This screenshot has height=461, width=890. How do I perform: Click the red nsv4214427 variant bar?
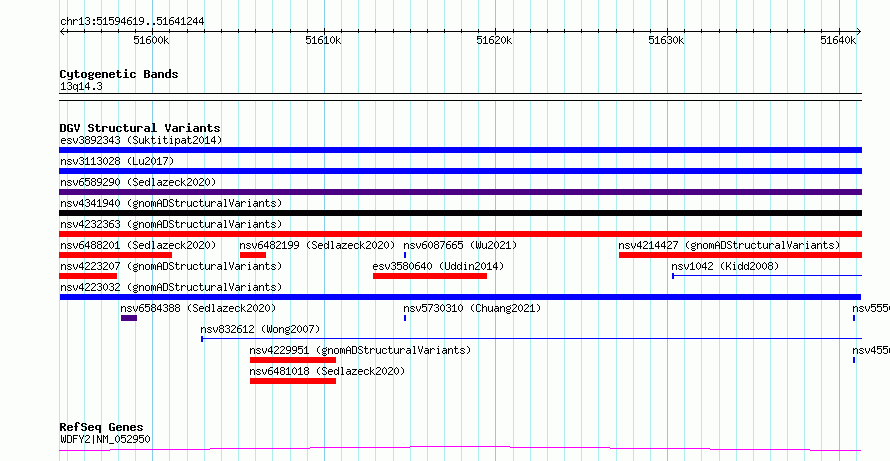click(x=740, y=255)
